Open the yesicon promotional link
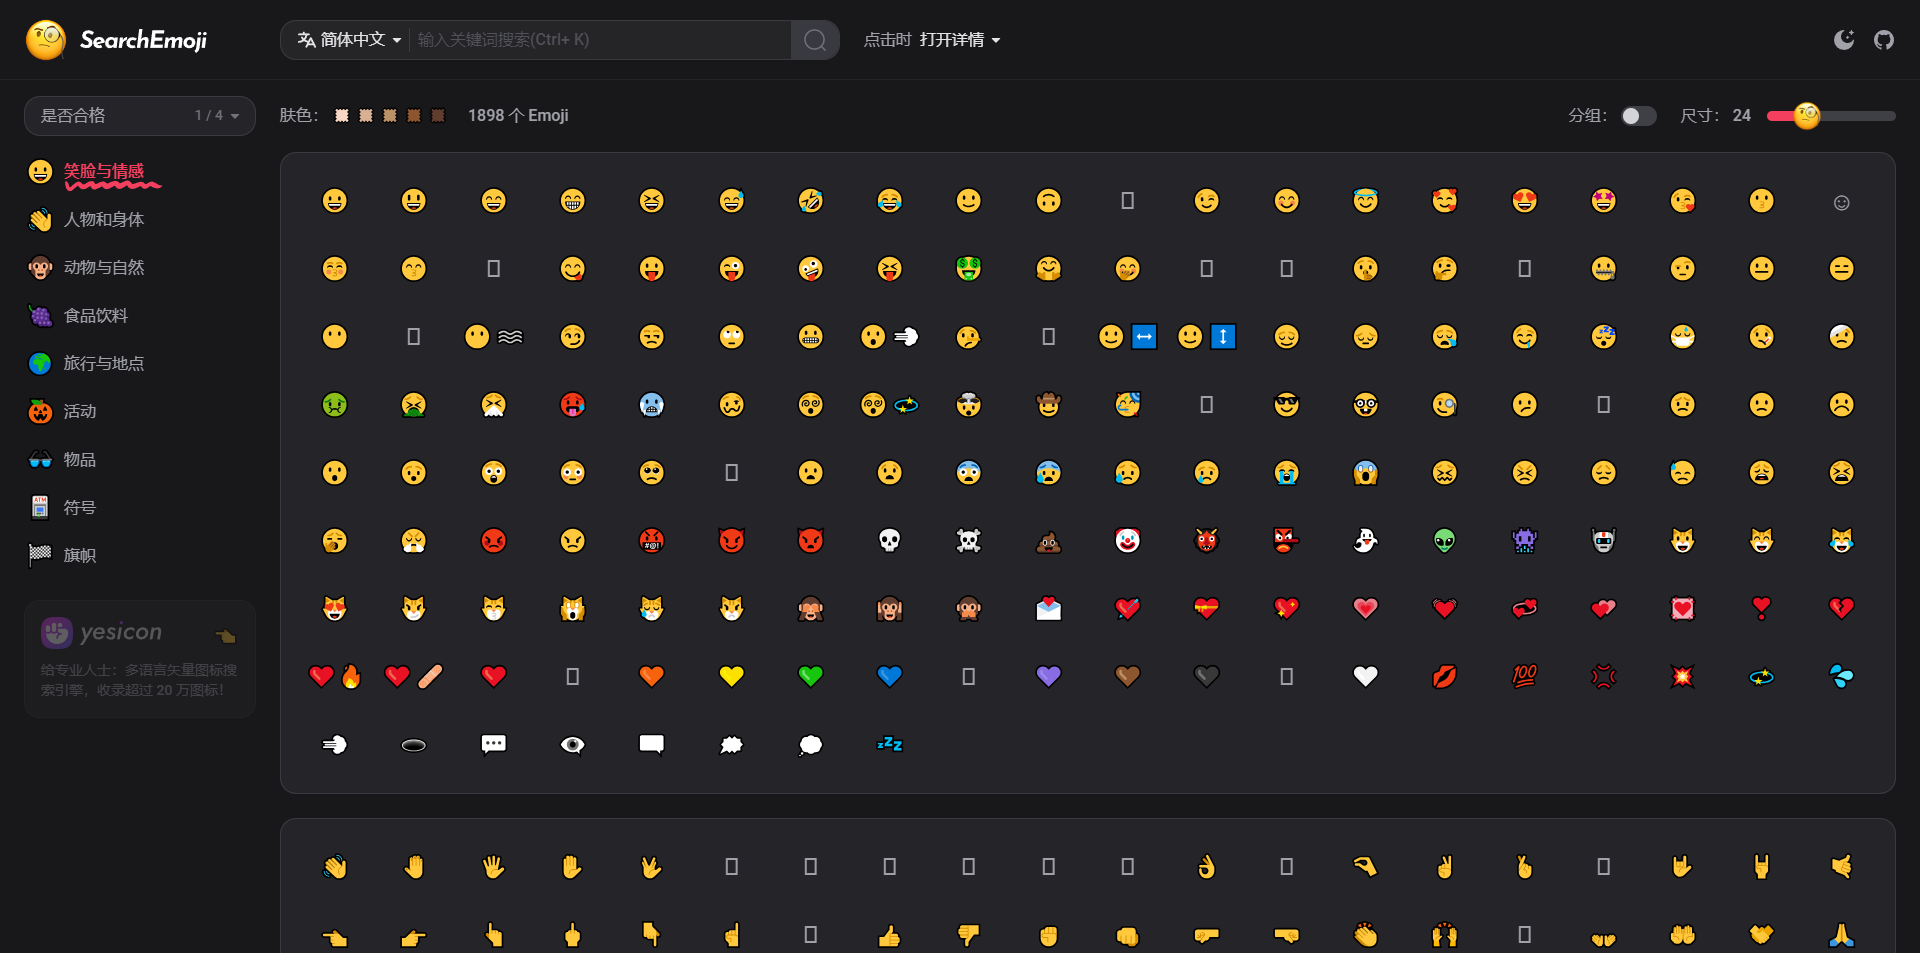Image resolution: width=1920 pixels, height=953 pixels. (139, 659)
